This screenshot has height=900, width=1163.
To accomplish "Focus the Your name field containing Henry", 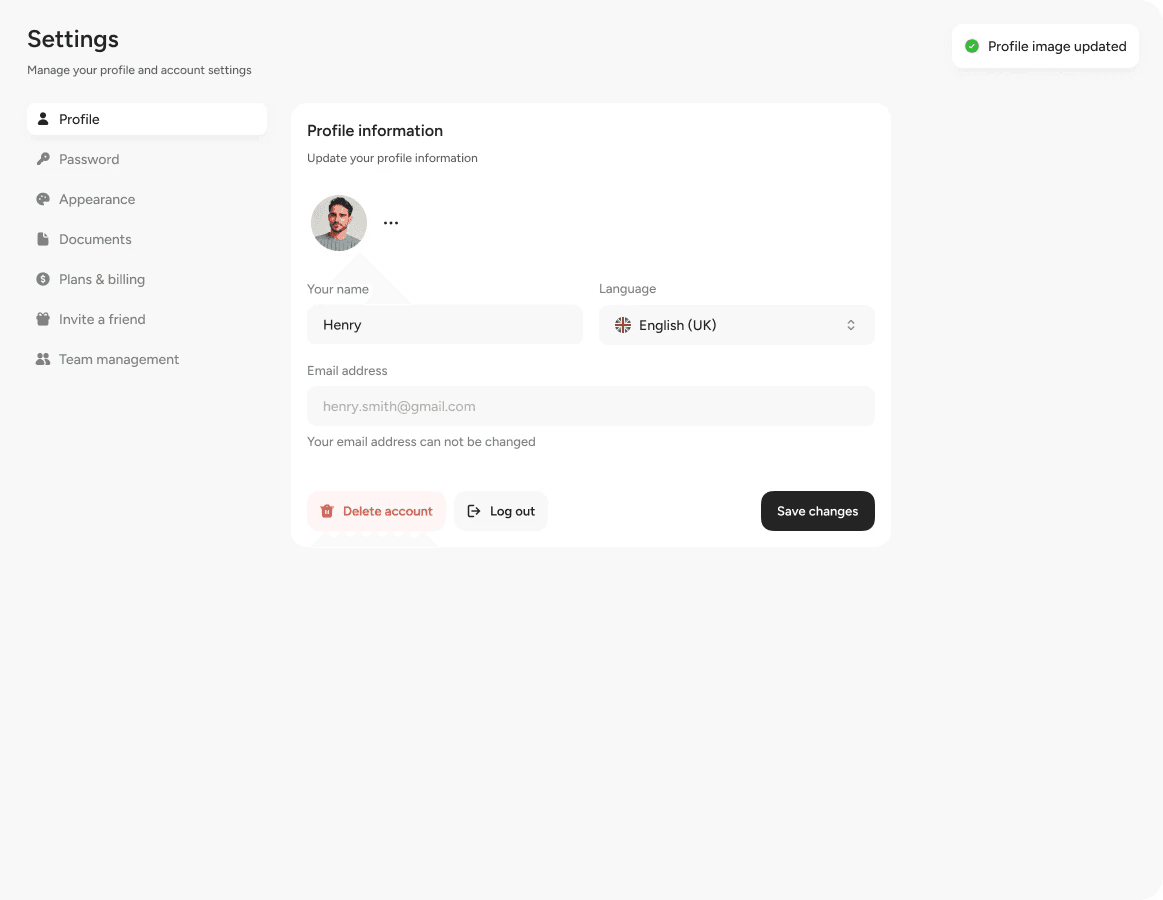I will pos(445,324).
